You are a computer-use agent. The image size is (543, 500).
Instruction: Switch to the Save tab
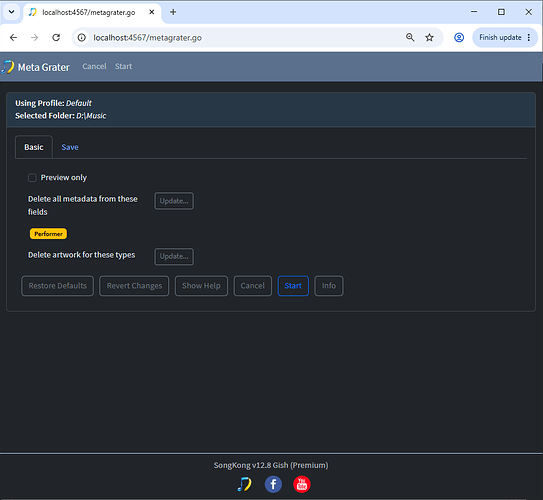coord(70,147)
